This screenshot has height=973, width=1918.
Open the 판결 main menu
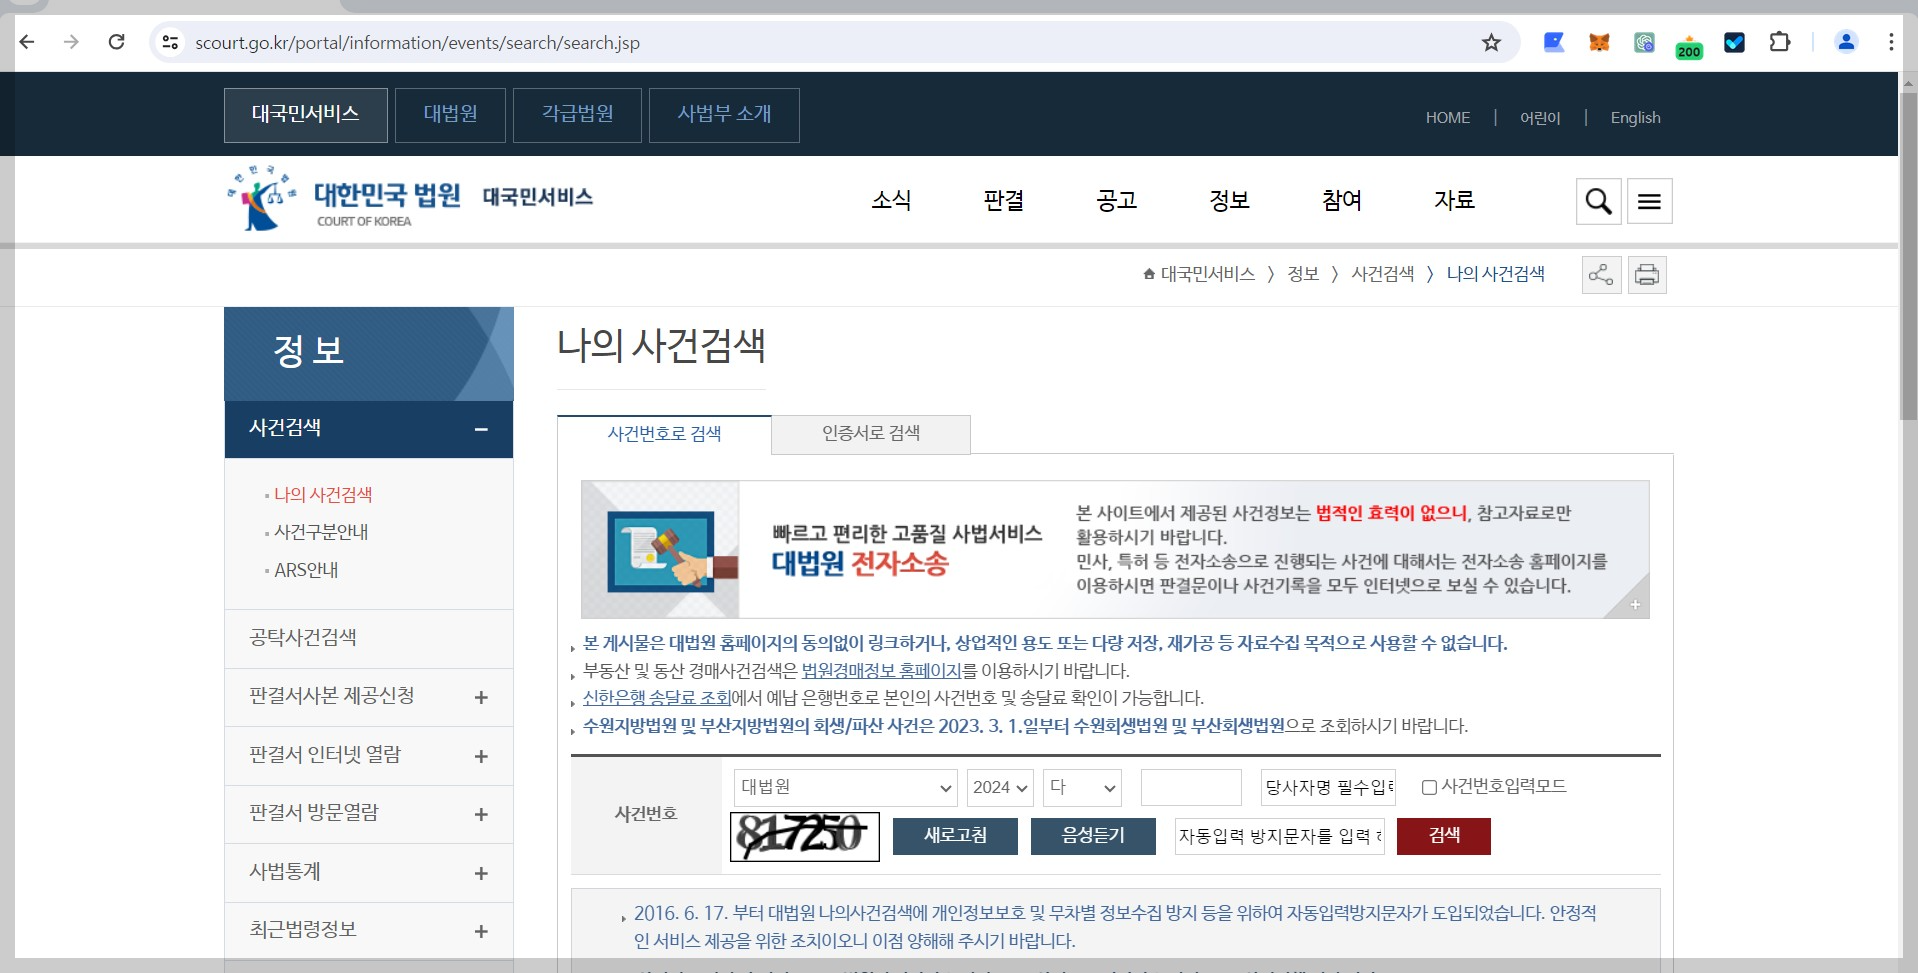tap(1003, 200)
